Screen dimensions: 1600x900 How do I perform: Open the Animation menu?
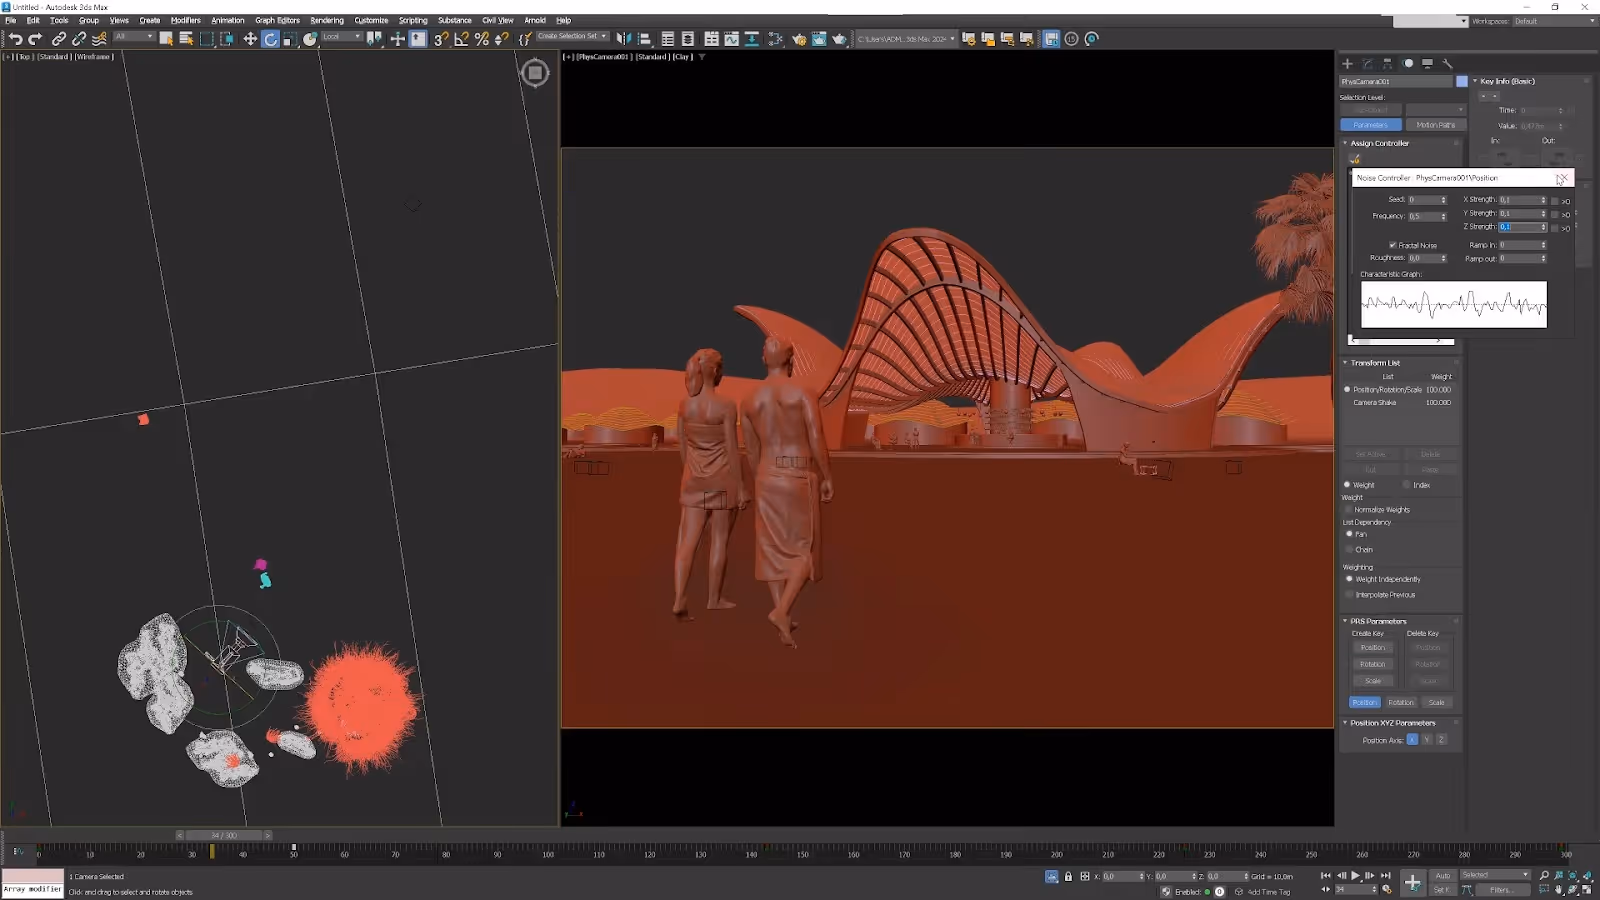[227, 20]
